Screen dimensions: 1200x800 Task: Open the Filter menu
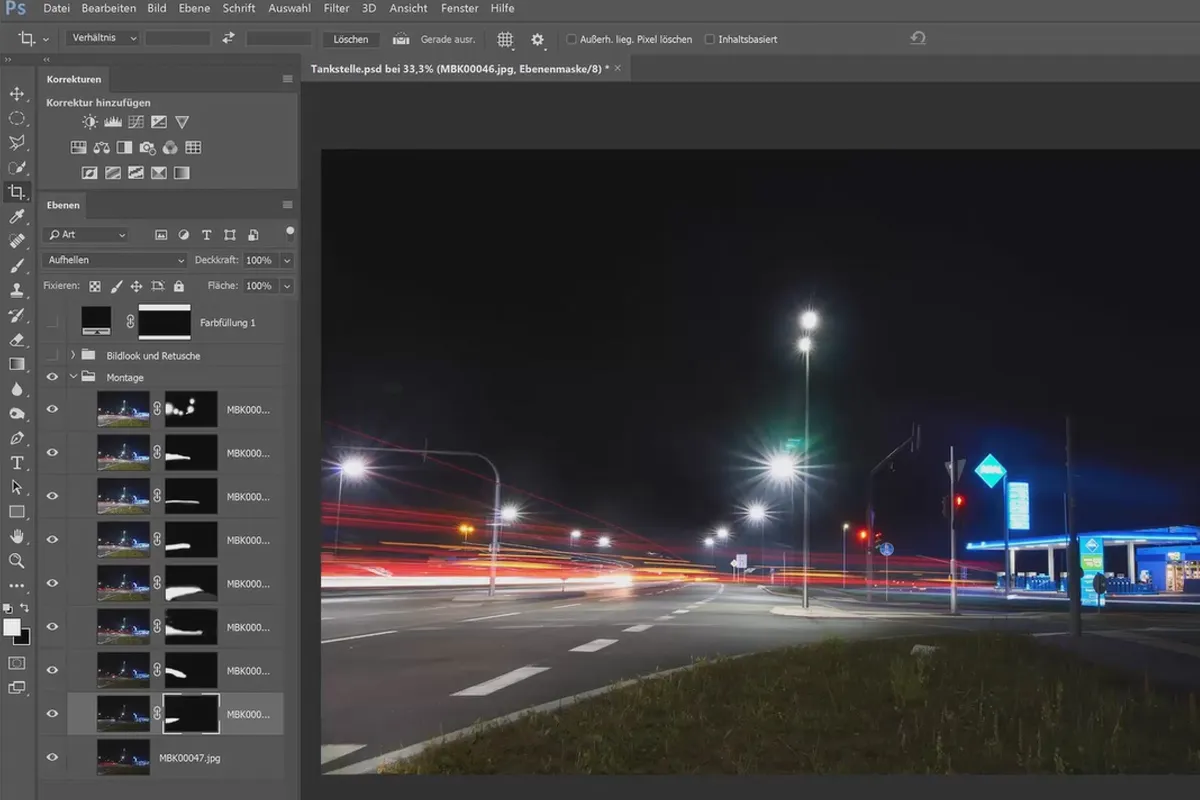tap(336, 9)
